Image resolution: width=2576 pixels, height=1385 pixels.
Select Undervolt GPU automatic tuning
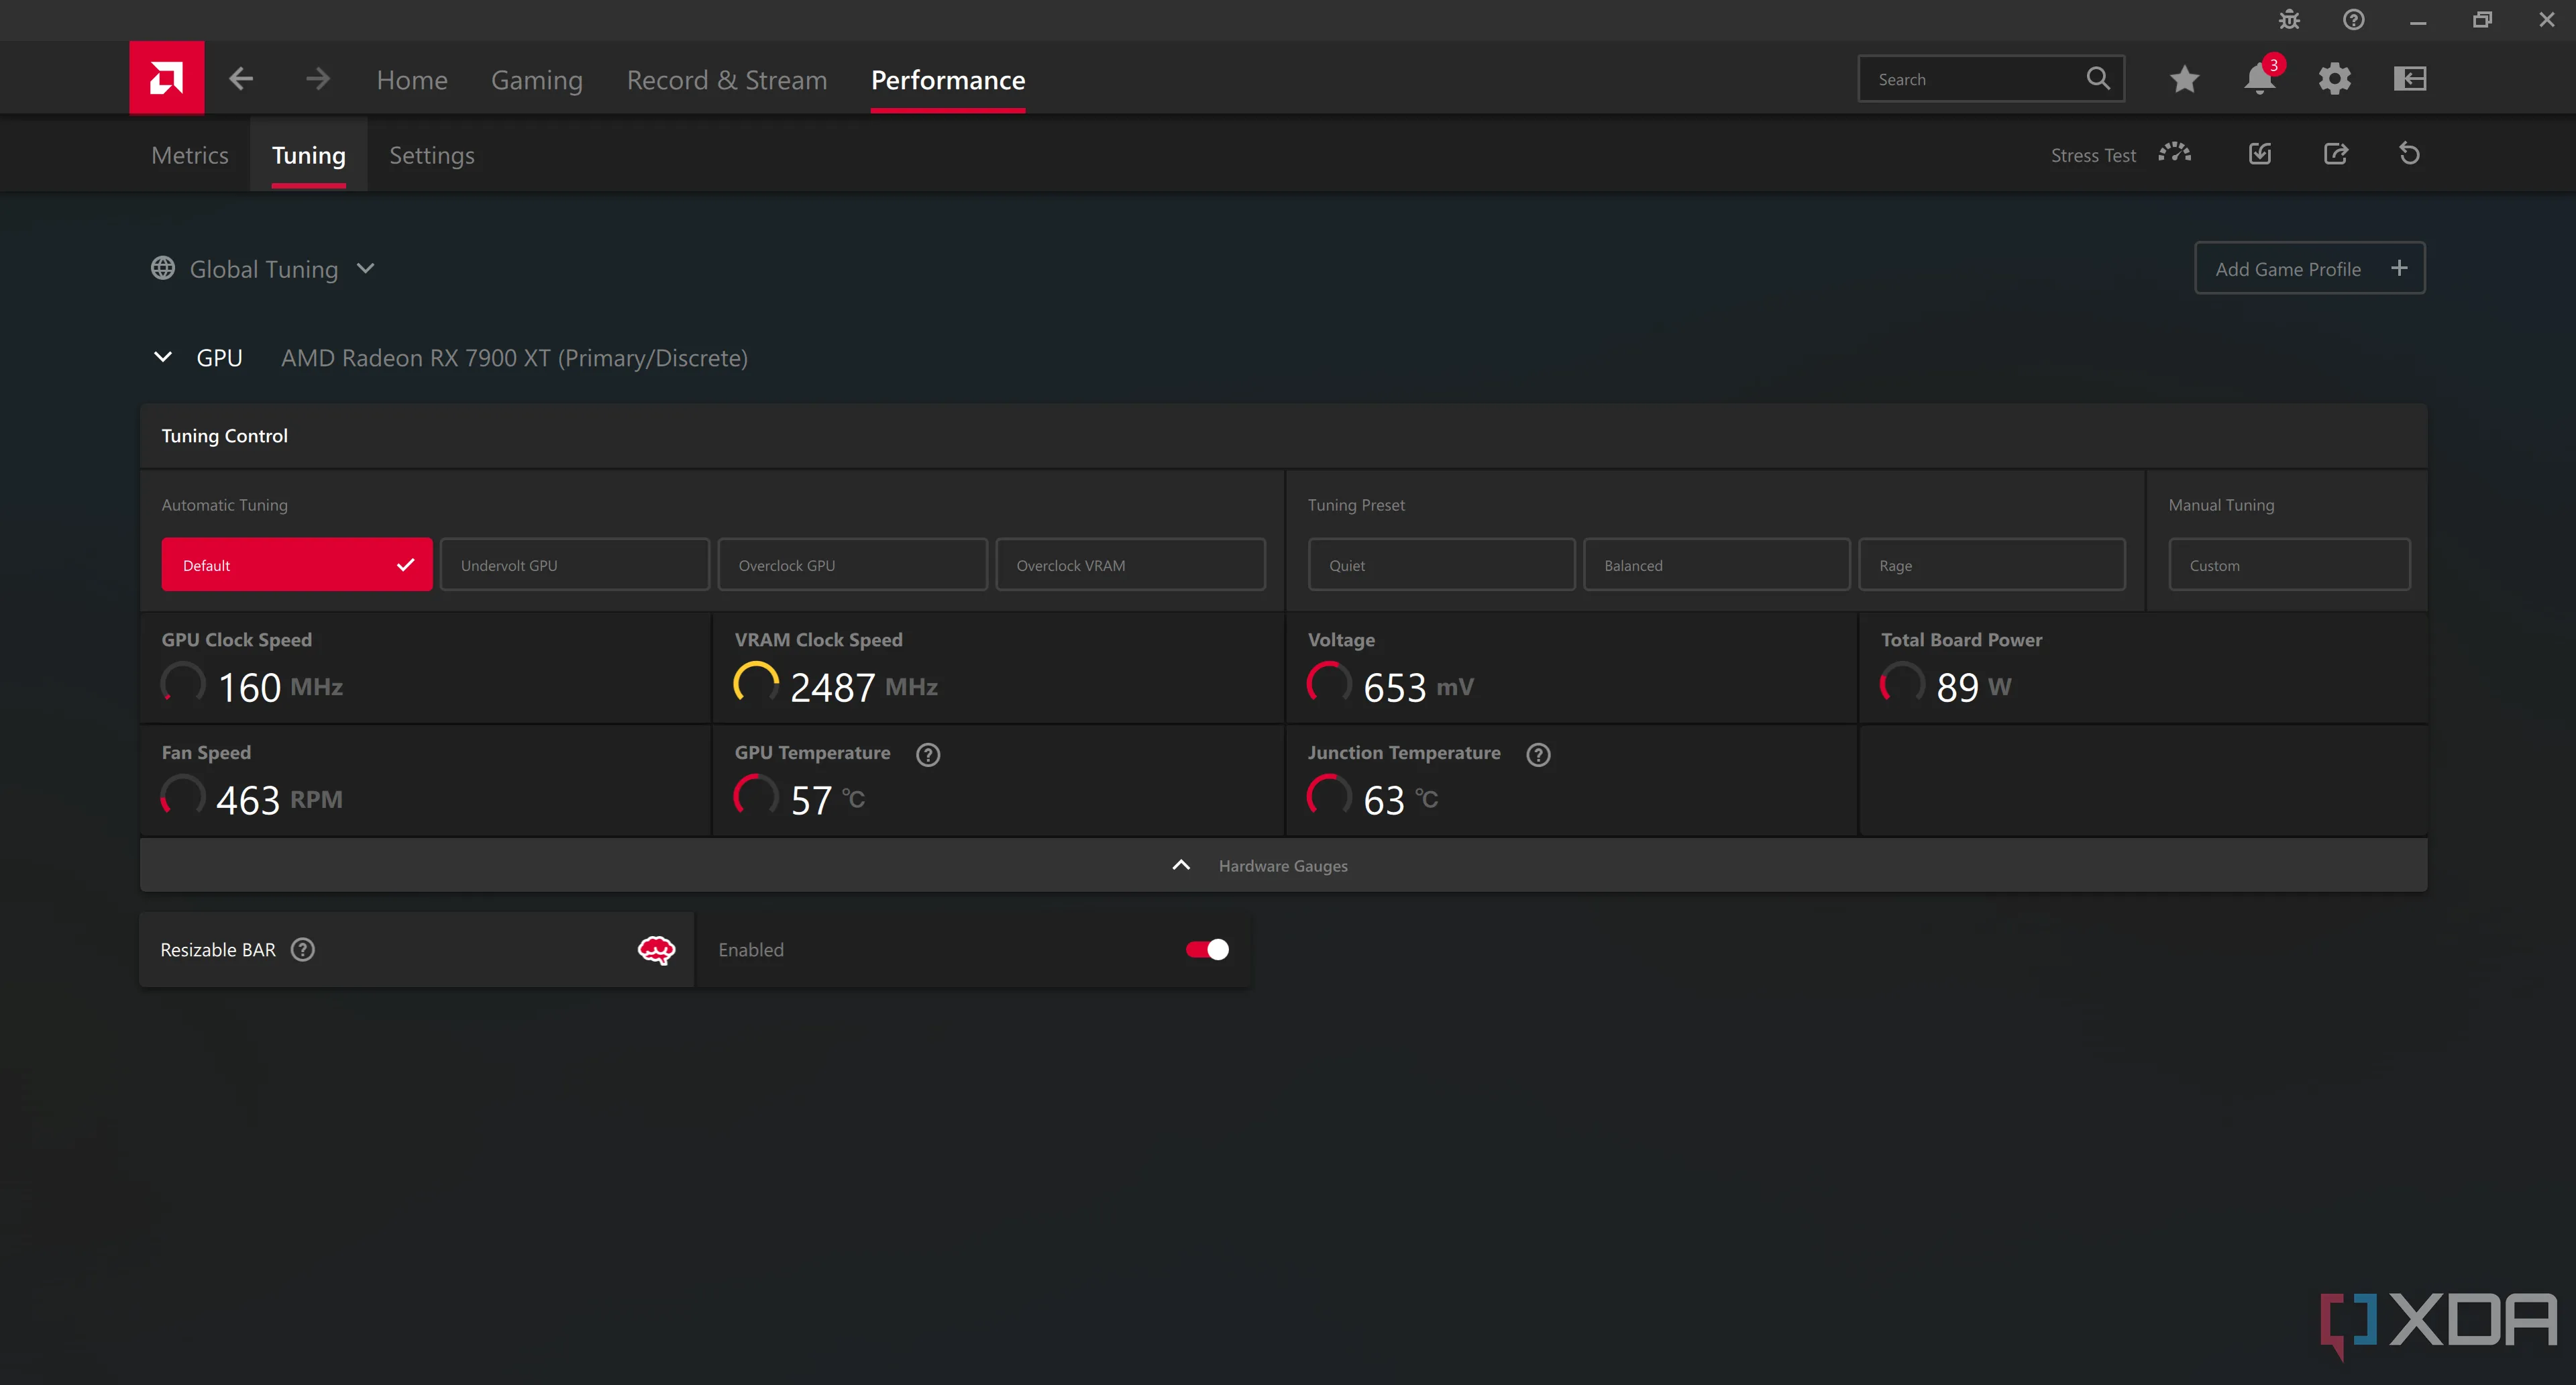pos(575,565)
